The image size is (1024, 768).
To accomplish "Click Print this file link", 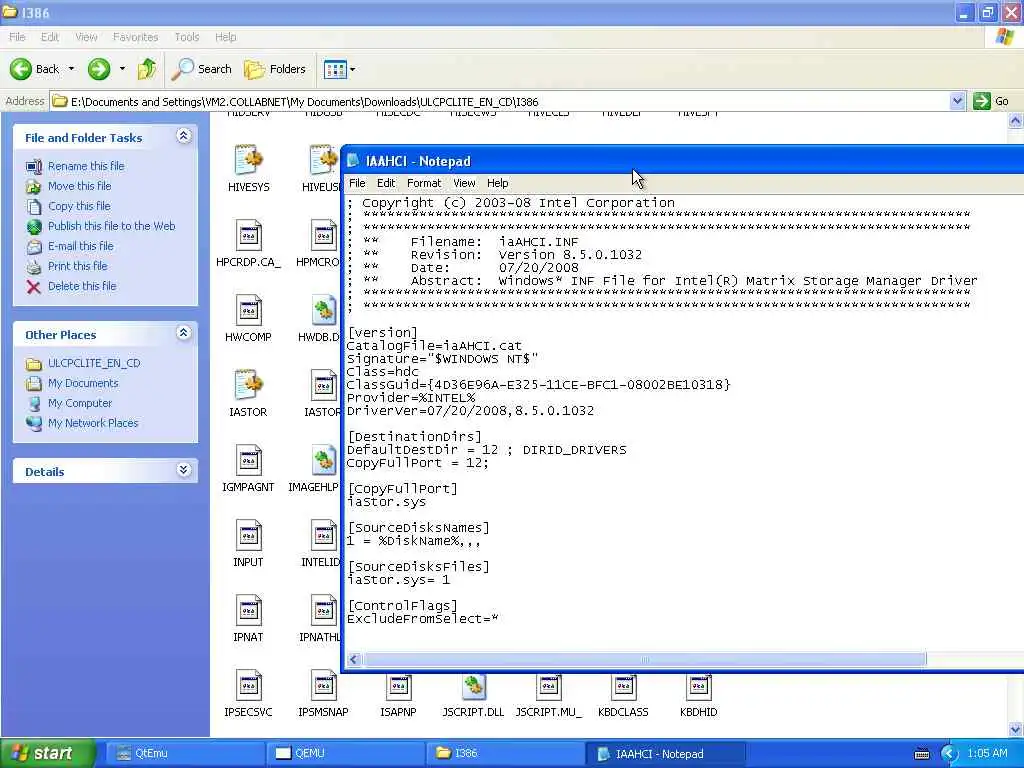I will [78, 266].
